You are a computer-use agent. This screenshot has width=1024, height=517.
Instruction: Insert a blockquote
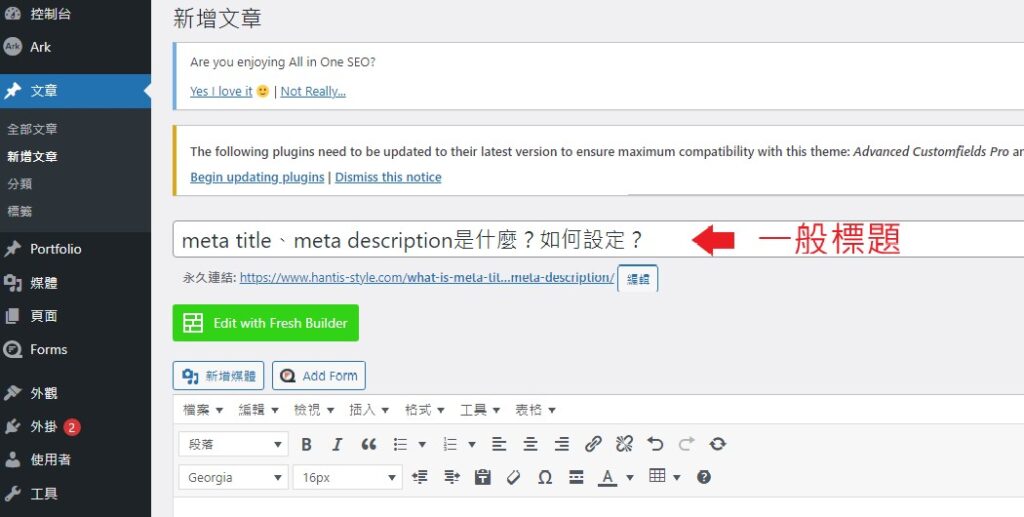pyautogui.click(x=369, y=445)
